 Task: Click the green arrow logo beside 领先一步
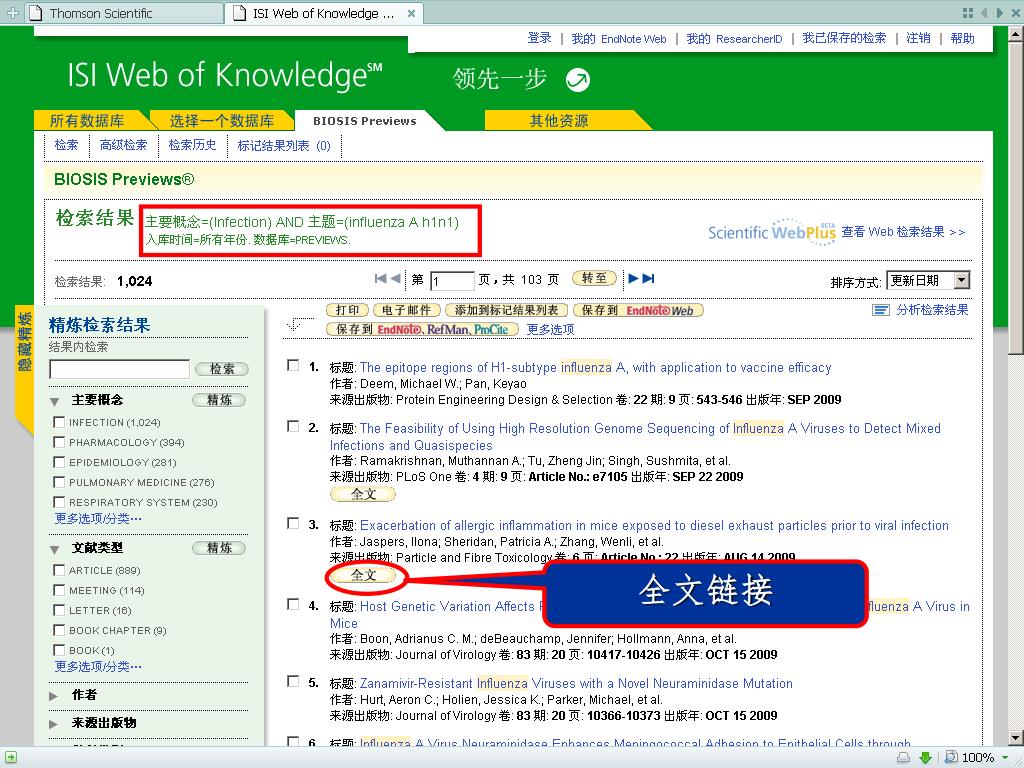point(577,80)
